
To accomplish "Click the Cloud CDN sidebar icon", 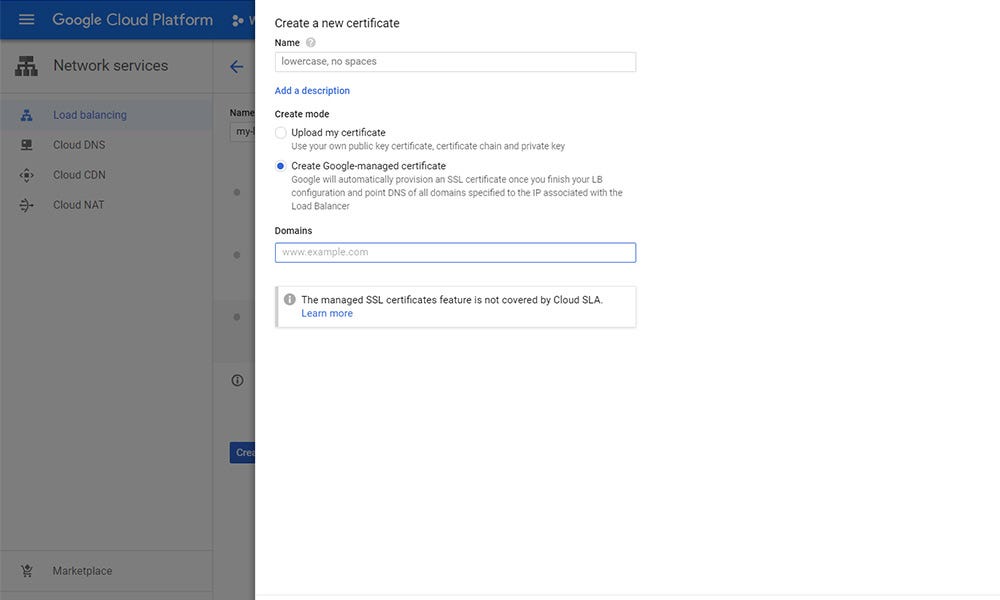I will [26, 175].
